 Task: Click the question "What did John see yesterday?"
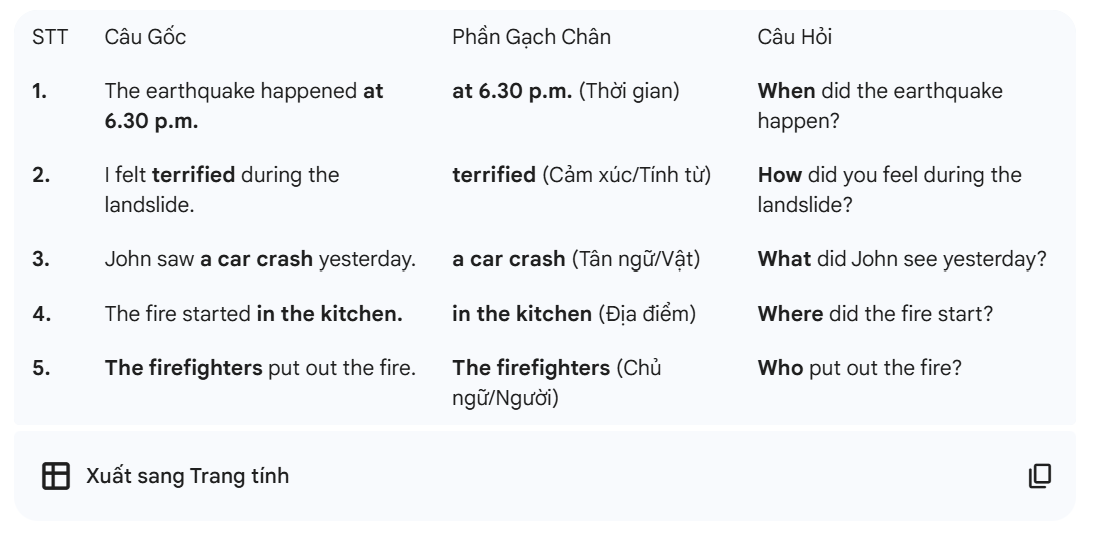902,258
